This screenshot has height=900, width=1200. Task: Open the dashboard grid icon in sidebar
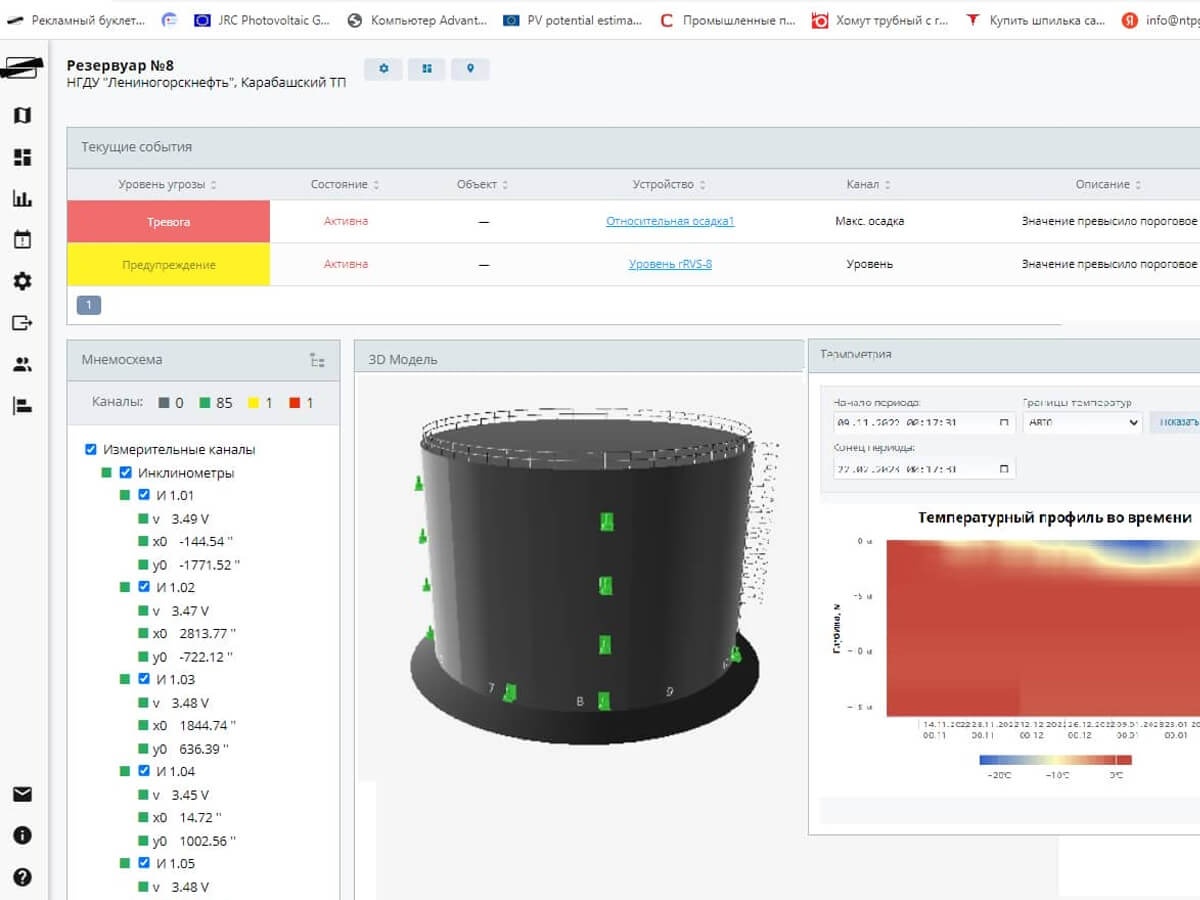pyautogui.click(x=22, y=157)
